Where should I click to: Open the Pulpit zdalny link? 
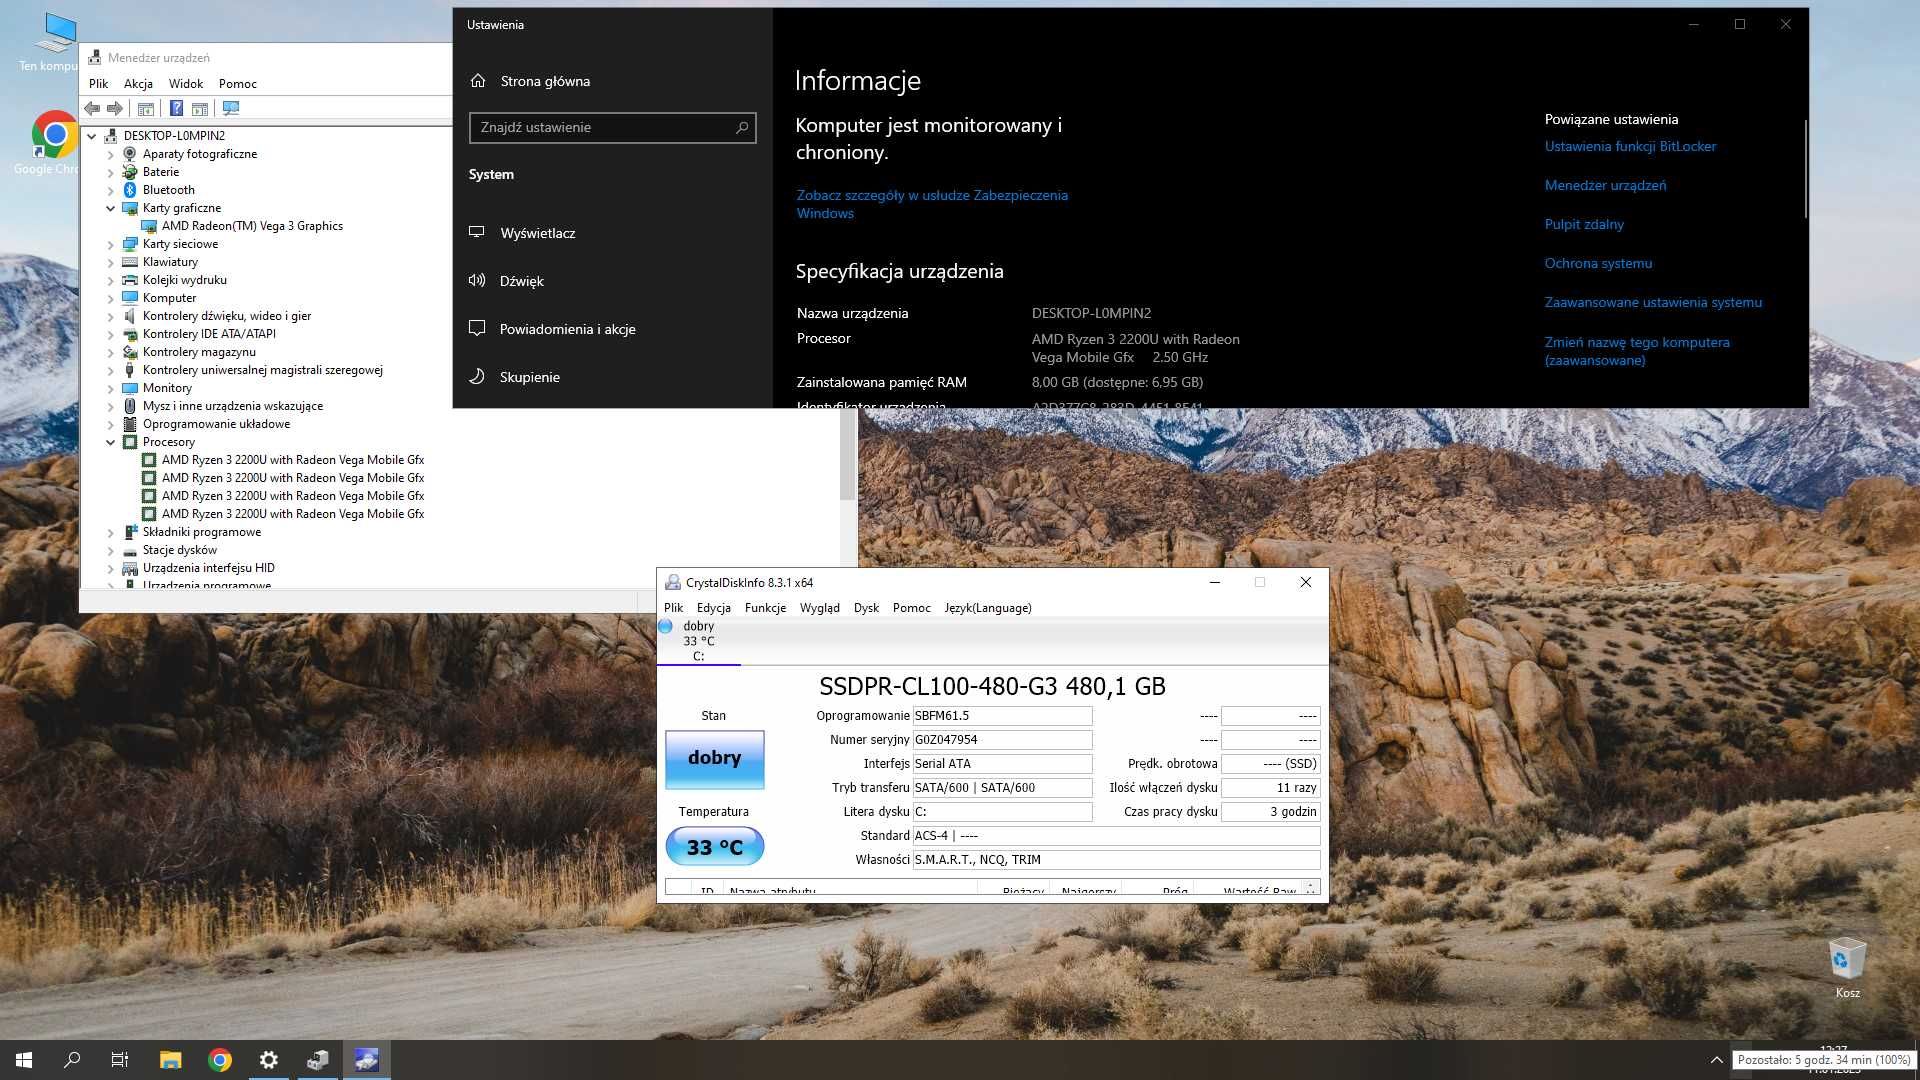point(1584,224)
